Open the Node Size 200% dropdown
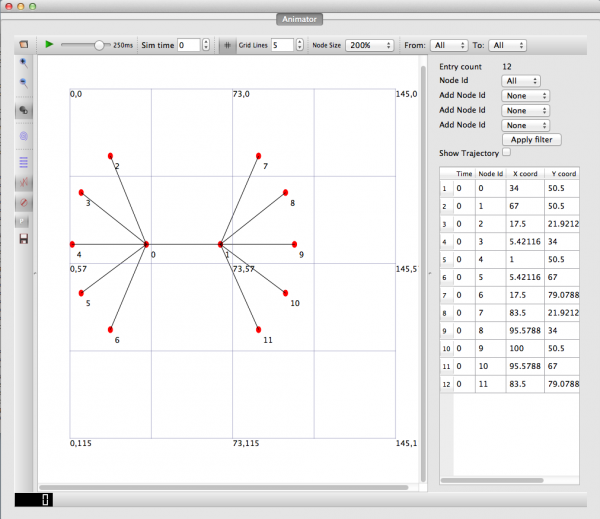This screenshot has width=600, height=519. point(369,45)
